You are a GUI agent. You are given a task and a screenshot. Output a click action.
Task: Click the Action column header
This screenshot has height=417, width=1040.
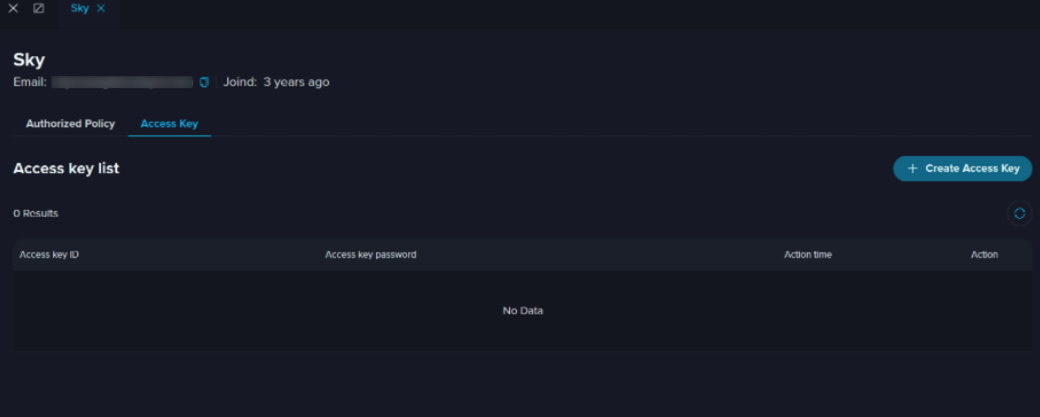(x=984, y=255)
